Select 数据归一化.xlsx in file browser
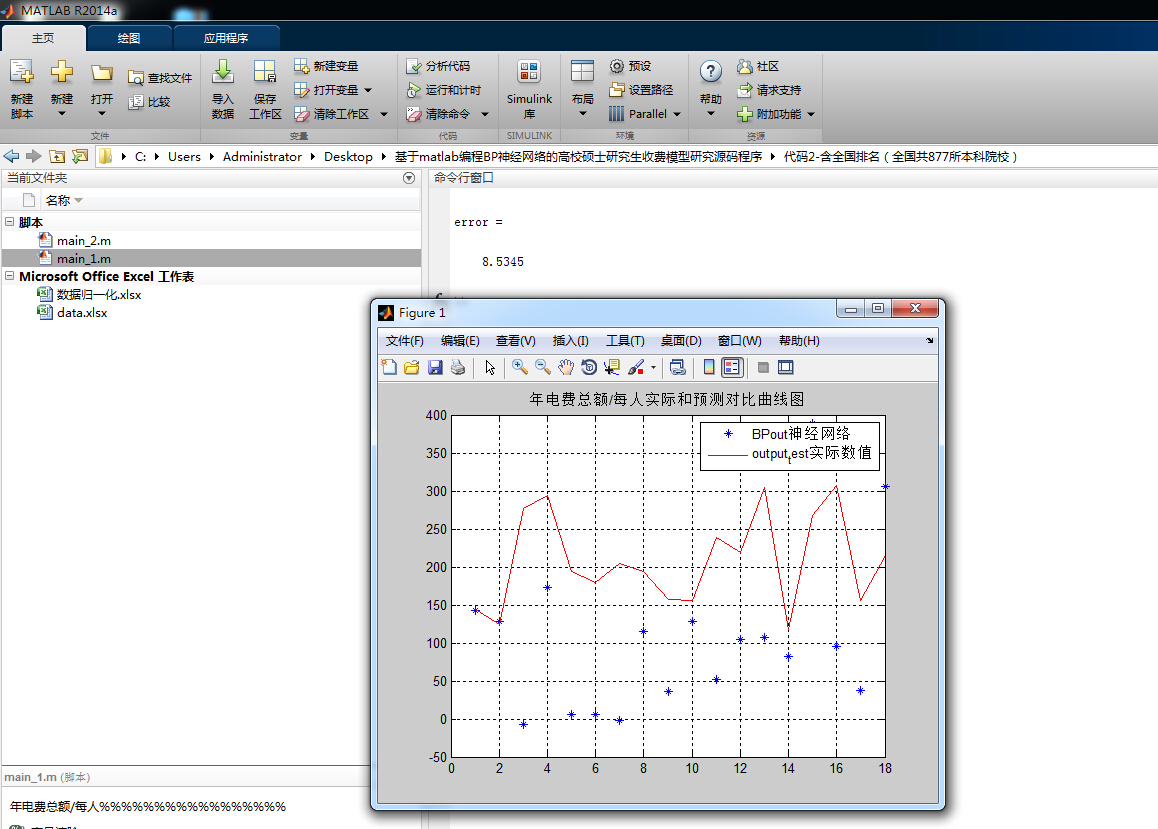The image size is (1158, 829). click(x=98, y=295)
